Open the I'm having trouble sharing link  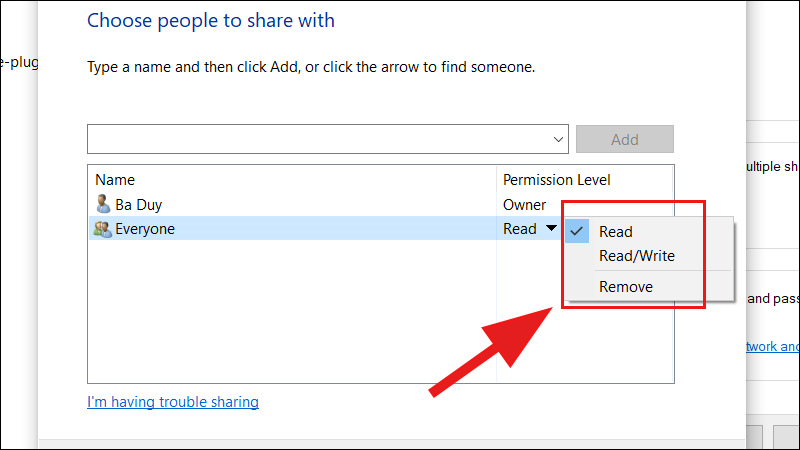tap(173, 402)
